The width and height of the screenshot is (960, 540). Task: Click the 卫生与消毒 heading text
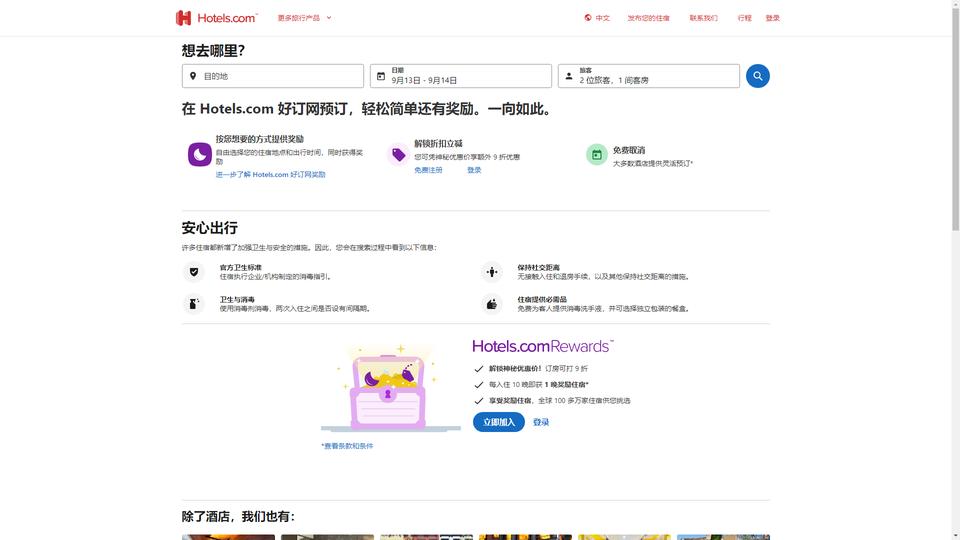pyautogui.click(x=237, y=299)
